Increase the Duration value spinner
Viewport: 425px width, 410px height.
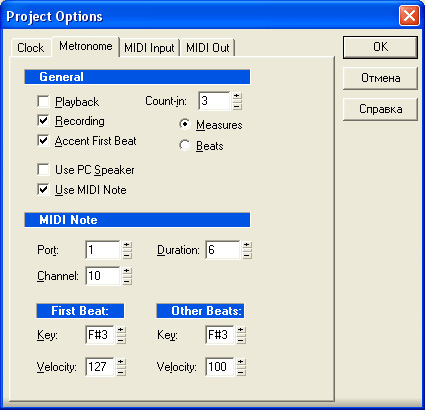pos(247,245)
